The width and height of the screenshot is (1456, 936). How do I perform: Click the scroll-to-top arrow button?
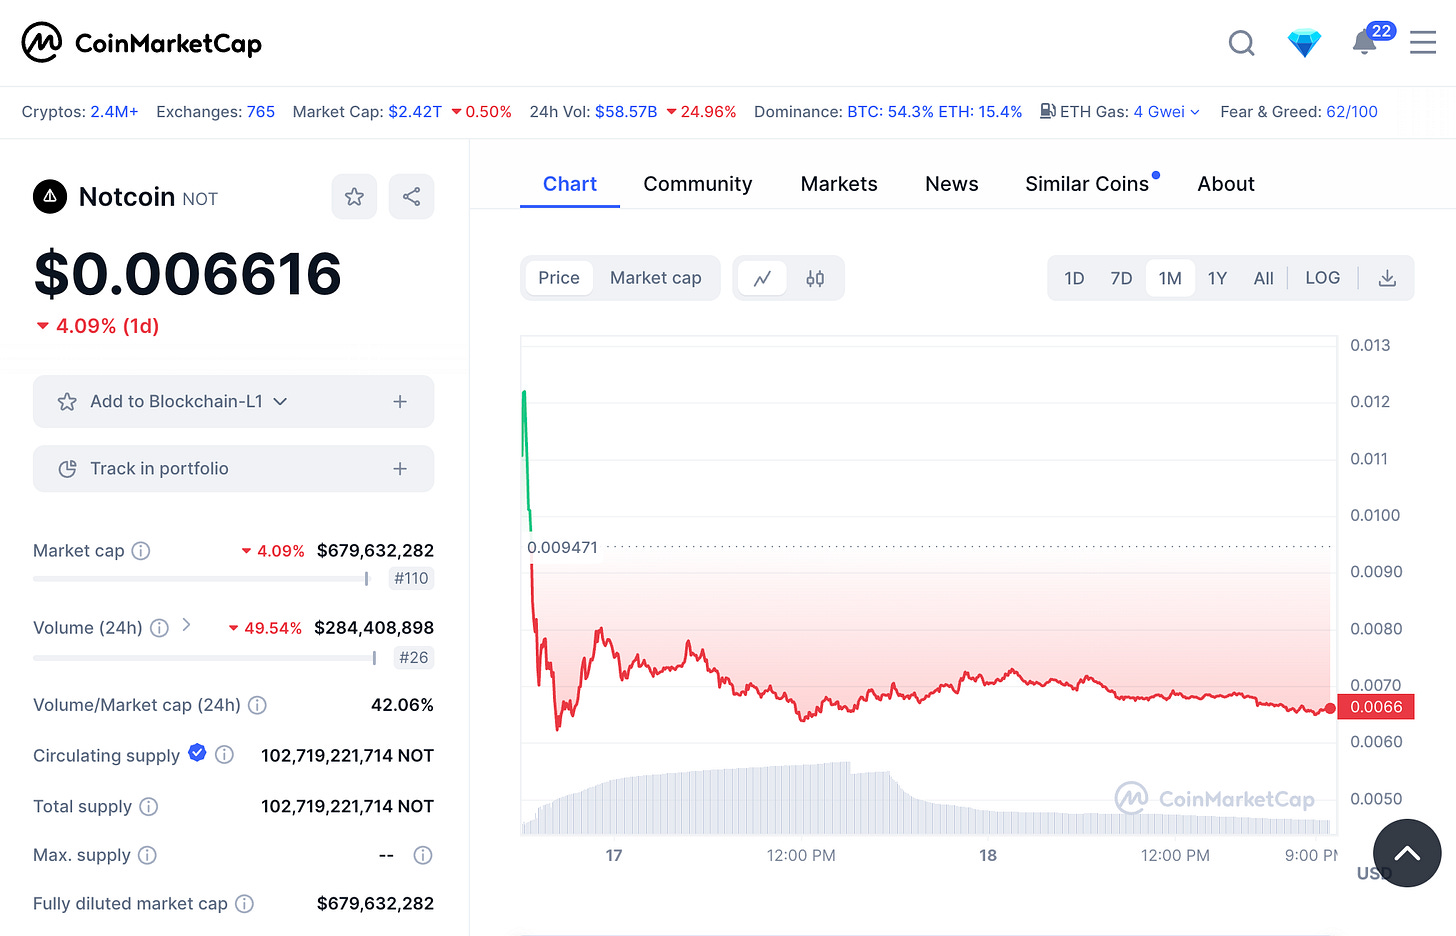[1407, 853]
